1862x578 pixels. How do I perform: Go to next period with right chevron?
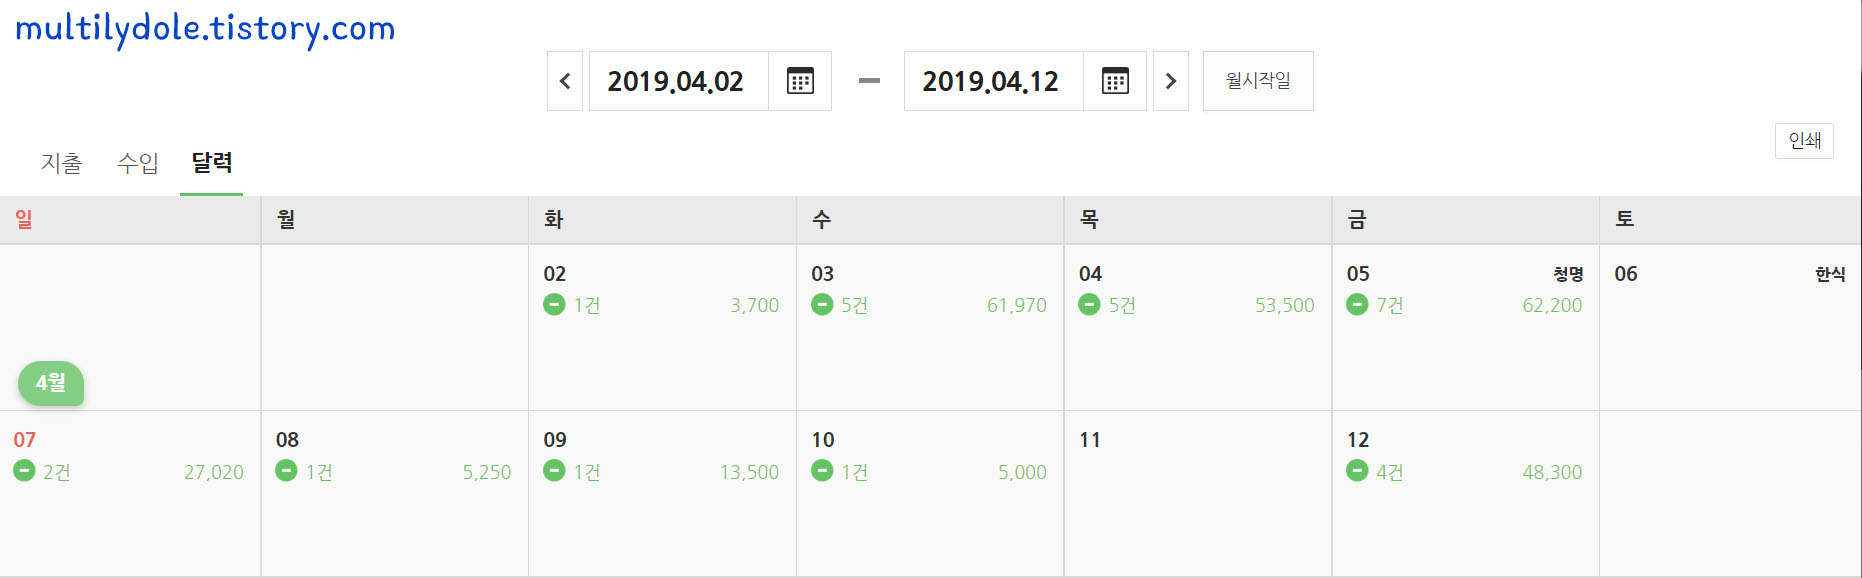pyautogui.click(x=1171, y=81)
